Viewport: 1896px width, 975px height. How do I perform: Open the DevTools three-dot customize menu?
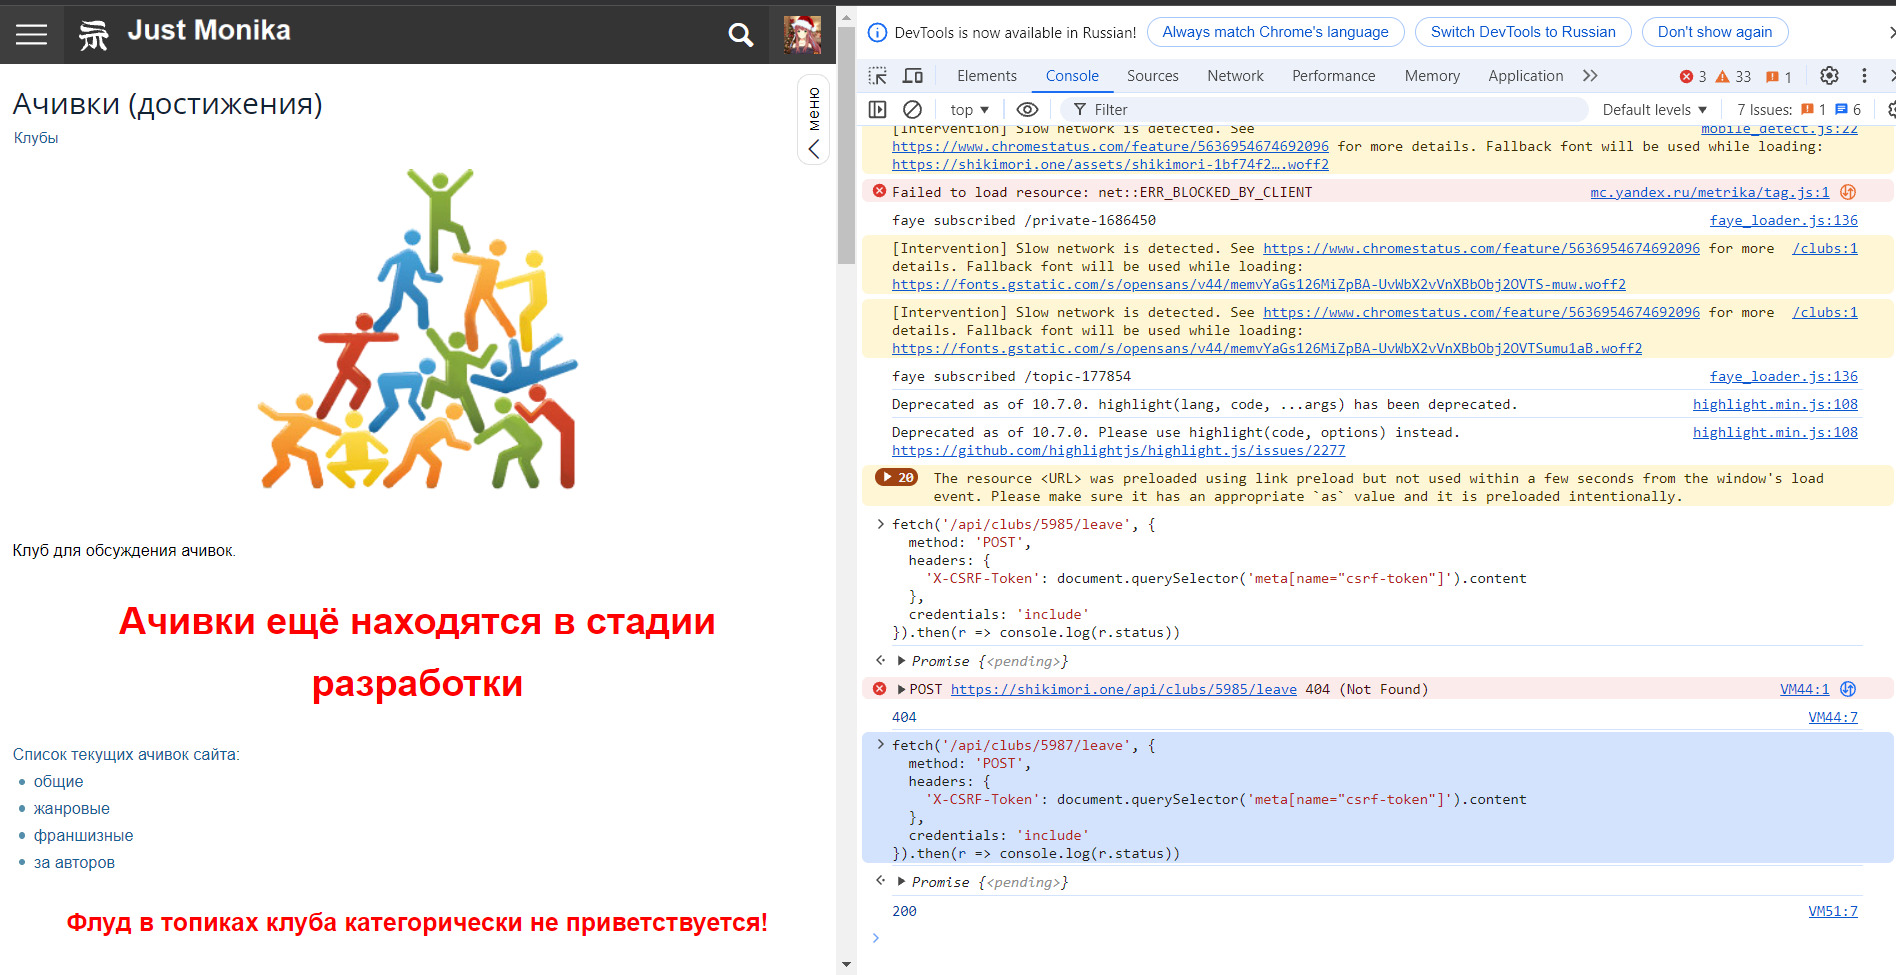coord(1864,76)
